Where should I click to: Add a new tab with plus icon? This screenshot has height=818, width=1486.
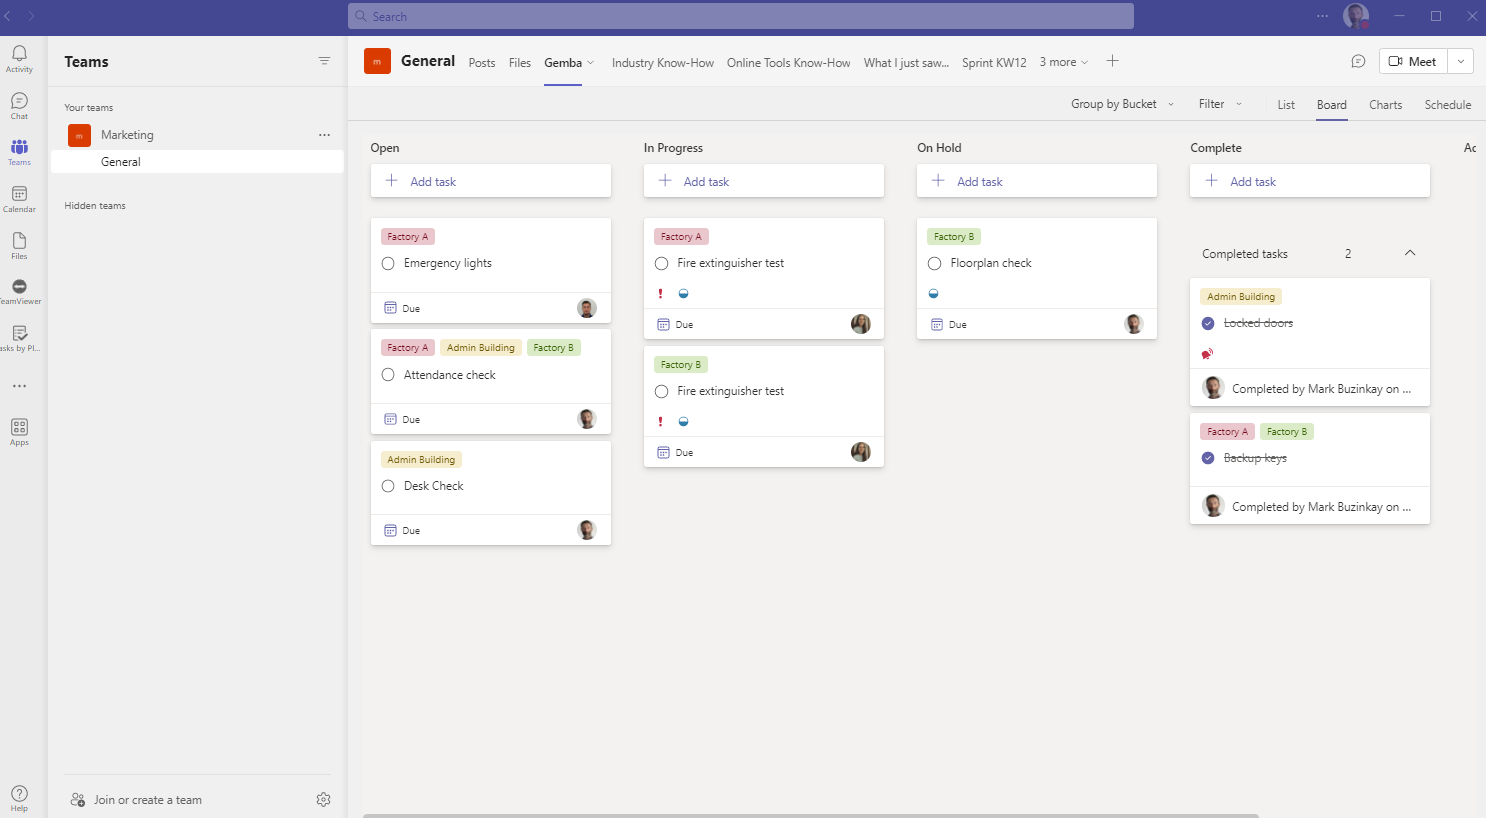(x=1112, y=61)
